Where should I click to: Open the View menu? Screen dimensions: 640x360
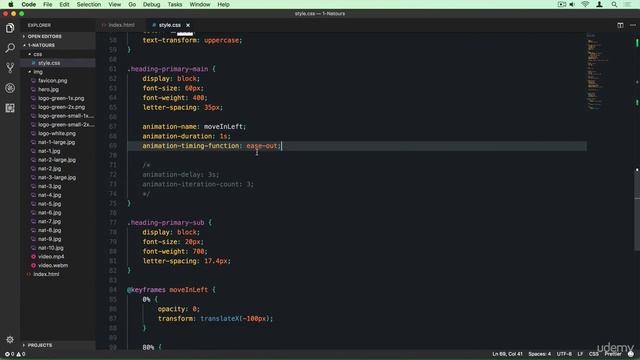click(x=115, y=4)
